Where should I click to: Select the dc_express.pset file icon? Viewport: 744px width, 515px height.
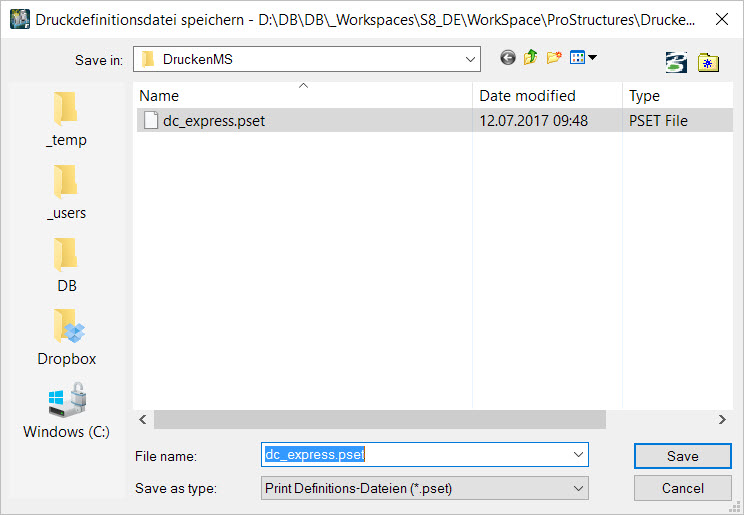pos(151,121)
